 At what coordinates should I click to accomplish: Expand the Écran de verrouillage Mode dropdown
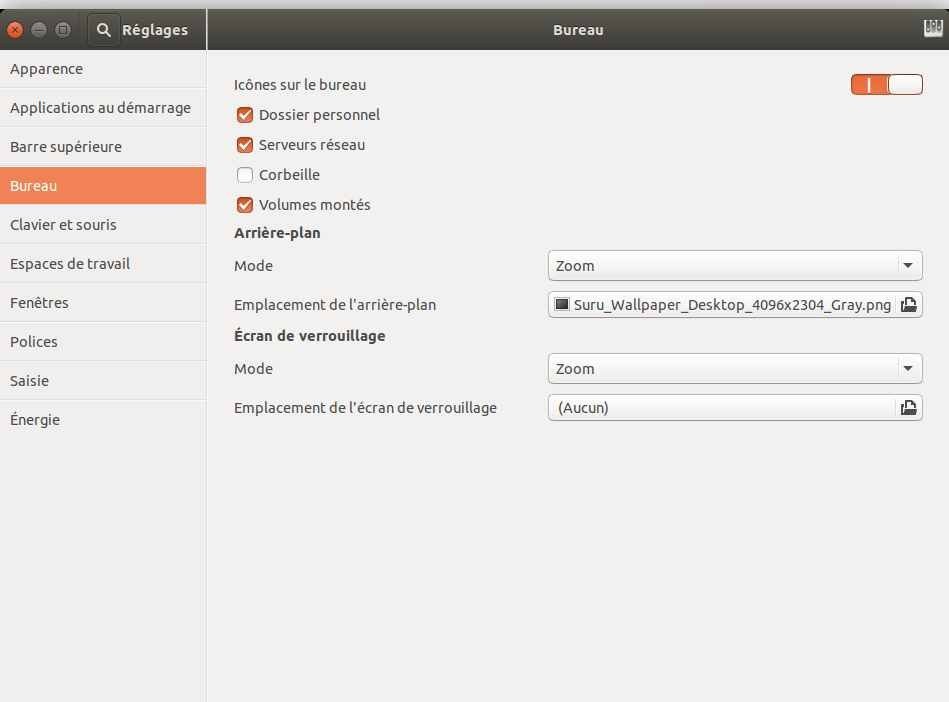[734, 369]
